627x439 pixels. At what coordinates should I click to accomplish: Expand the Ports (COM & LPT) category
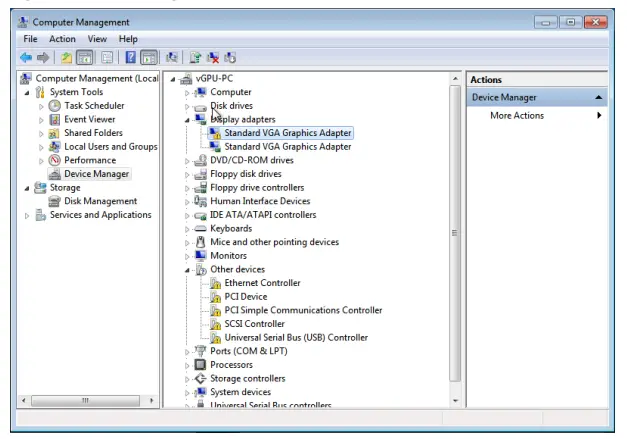[187, 352]
